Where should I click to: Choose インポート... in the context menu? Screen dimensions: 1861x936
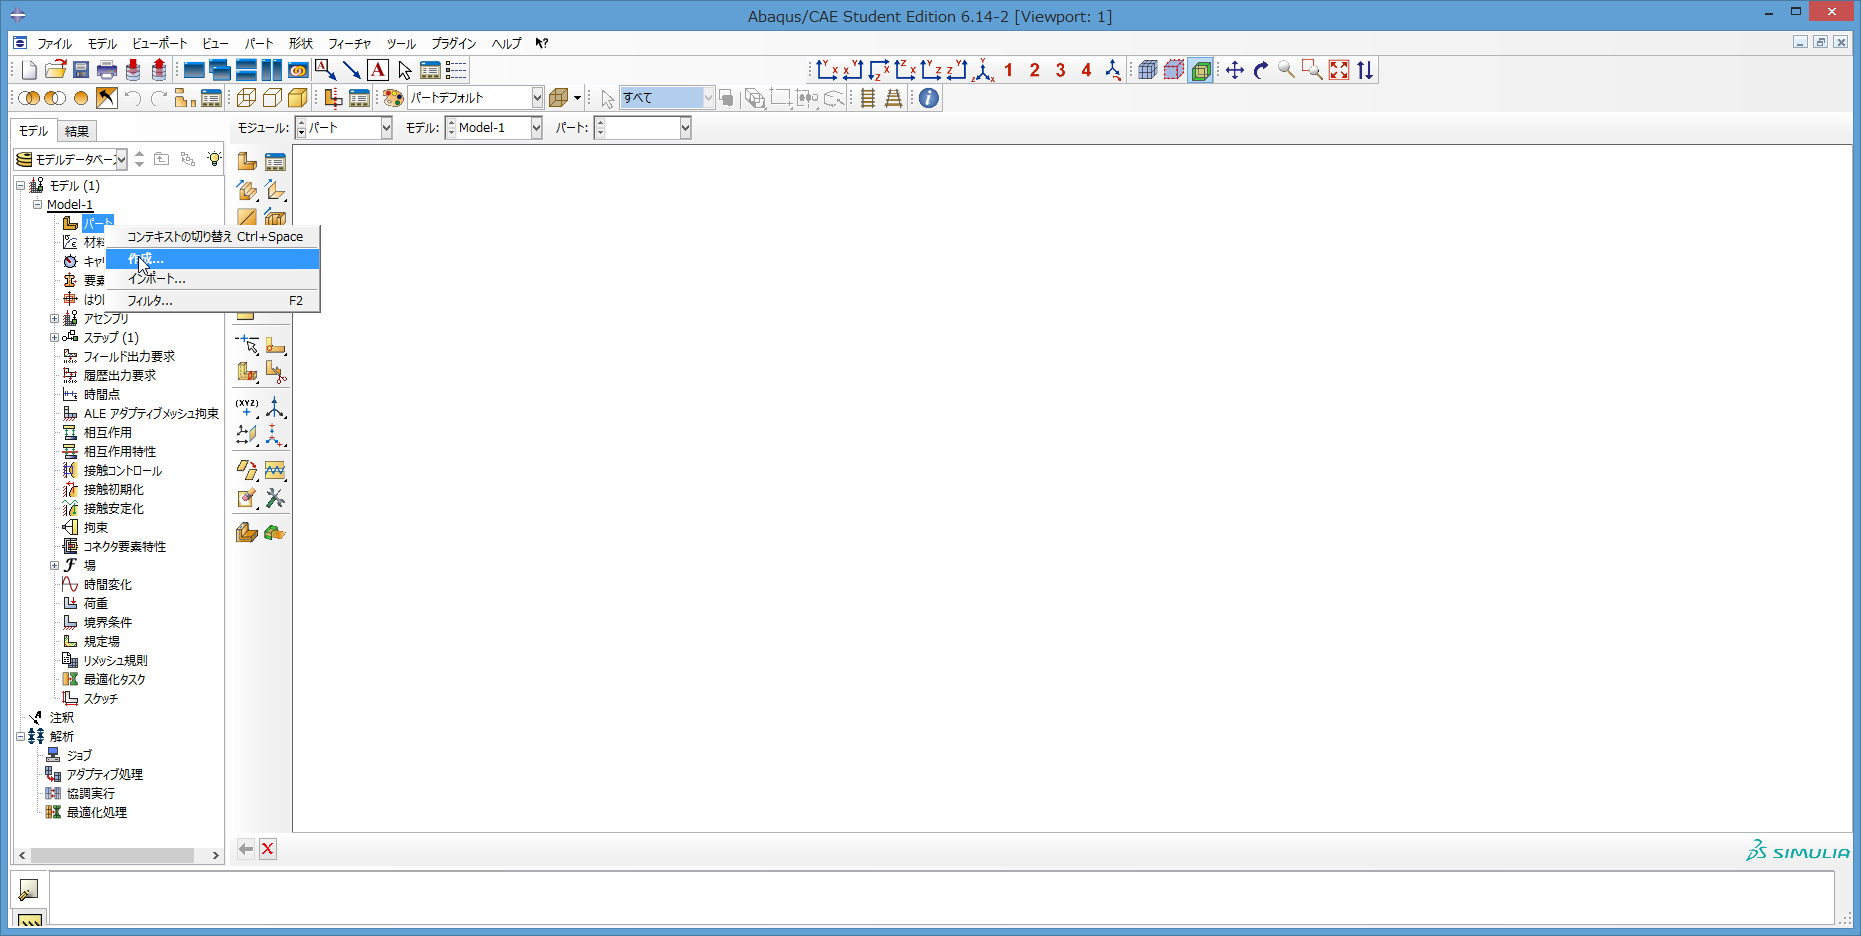pos(213,279)
